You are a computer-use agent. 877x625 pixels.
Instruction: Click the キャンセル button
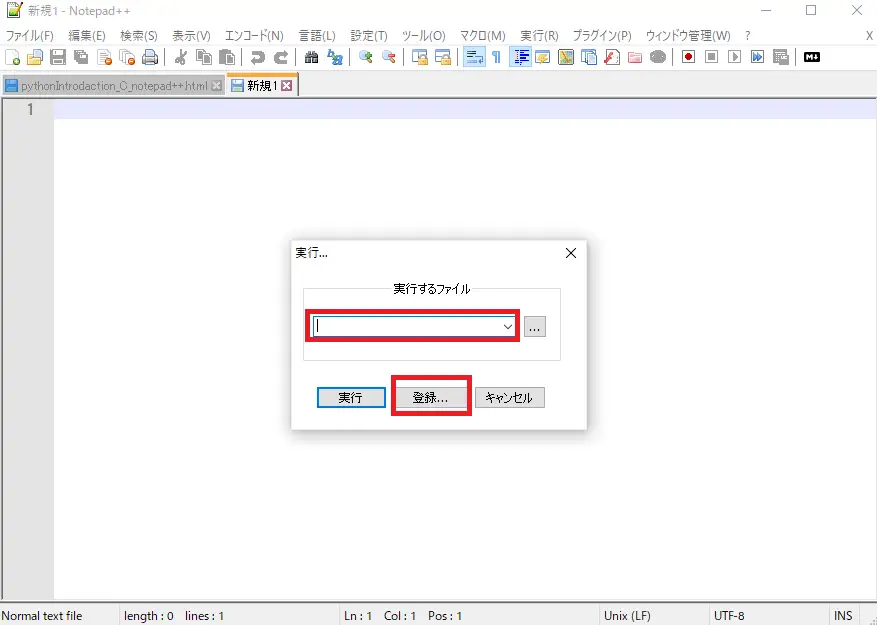tap(510, 398)
